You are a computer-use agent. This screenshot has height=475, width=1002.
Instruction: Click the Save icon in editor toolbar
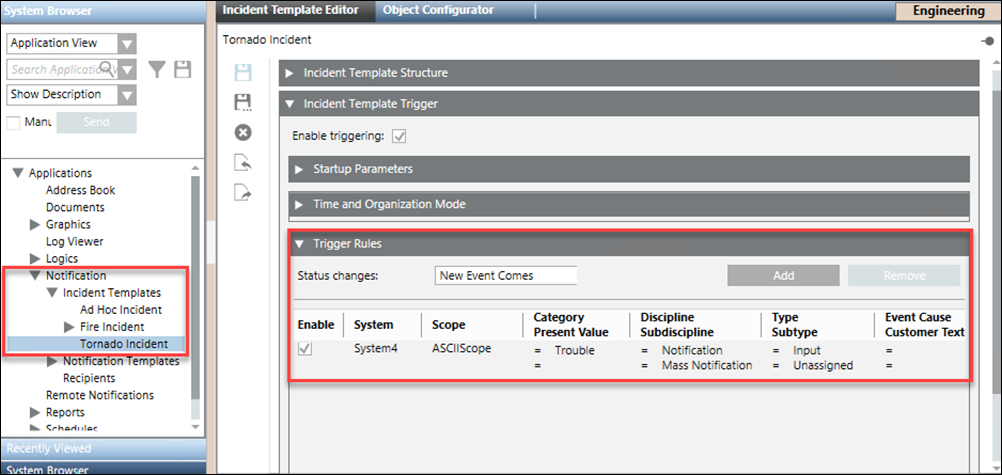(x=242, y=72)
